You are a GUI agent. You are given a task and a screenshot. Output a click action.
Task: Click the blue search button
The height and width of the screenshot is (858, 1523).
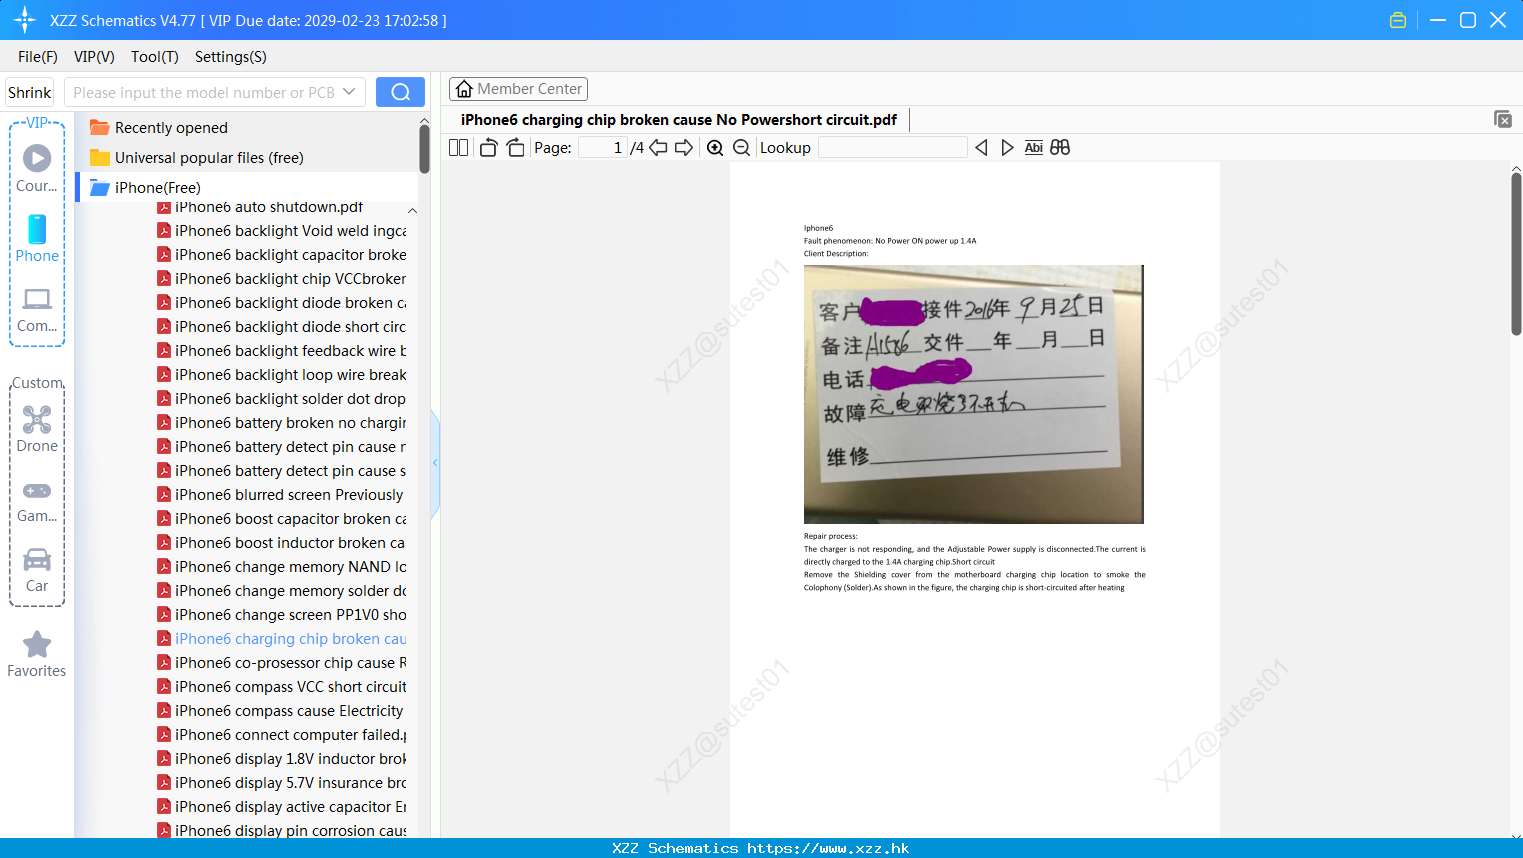[400, 92]
